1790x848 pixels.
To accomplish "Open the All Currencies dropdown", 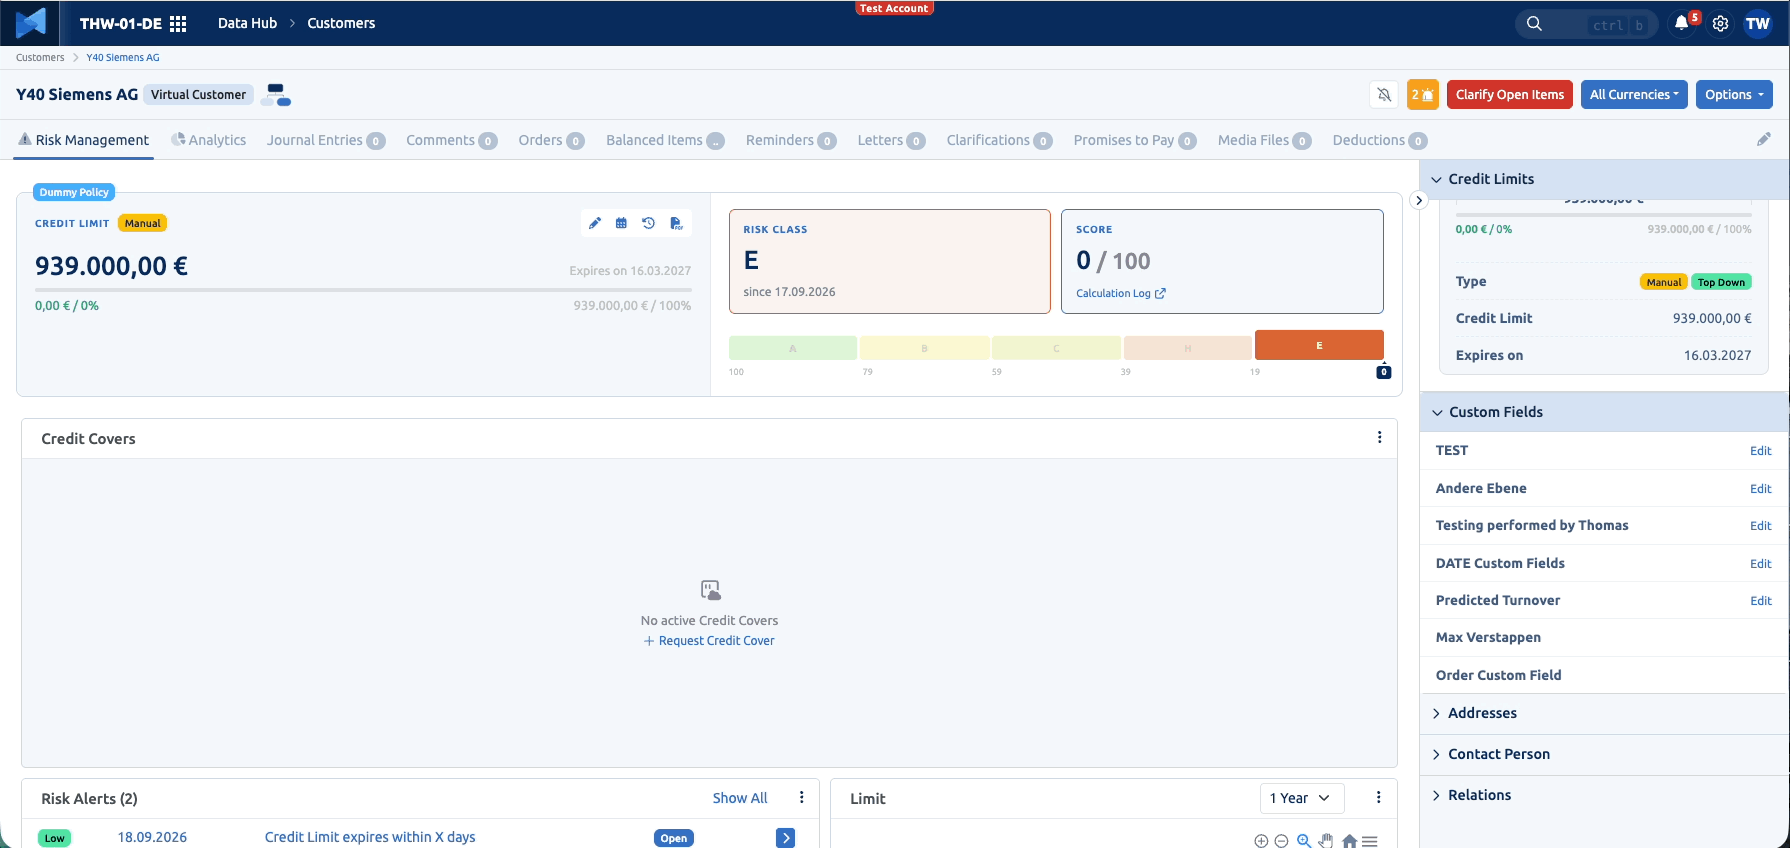I will pyautogui.click(x=1634, y=94).
